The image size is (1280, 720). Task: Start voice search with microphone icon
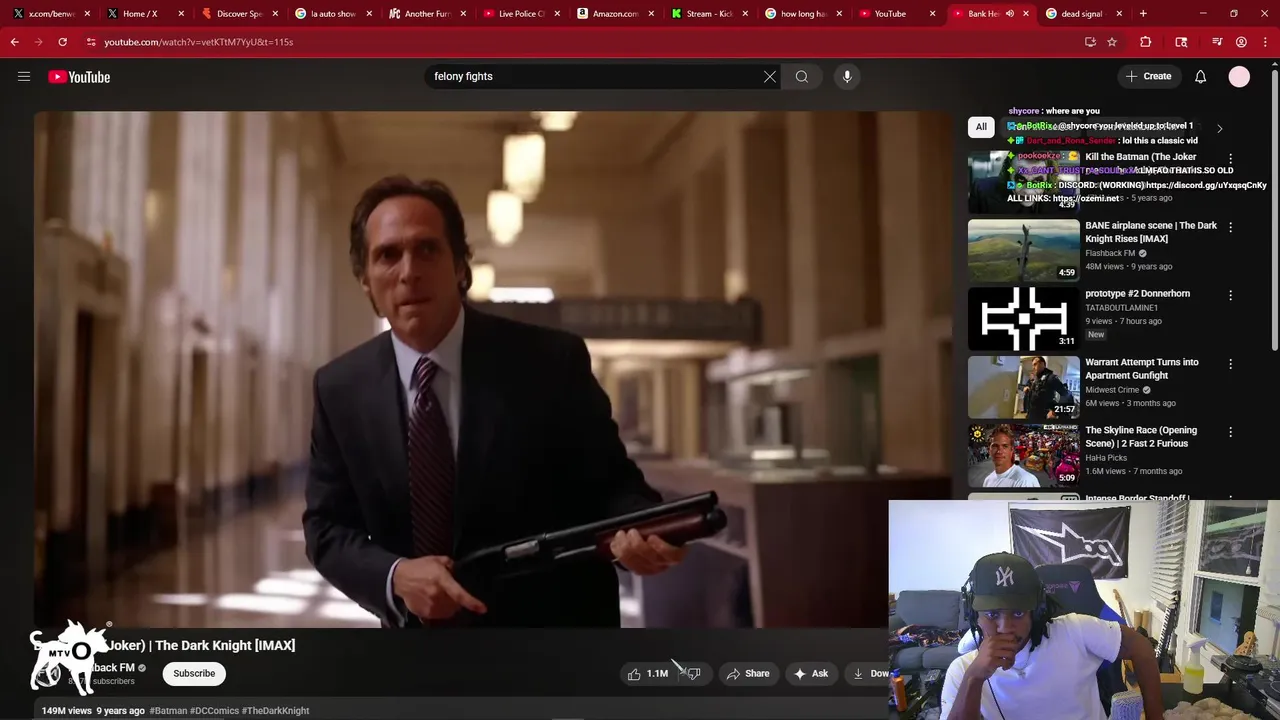tap(847, 76)
